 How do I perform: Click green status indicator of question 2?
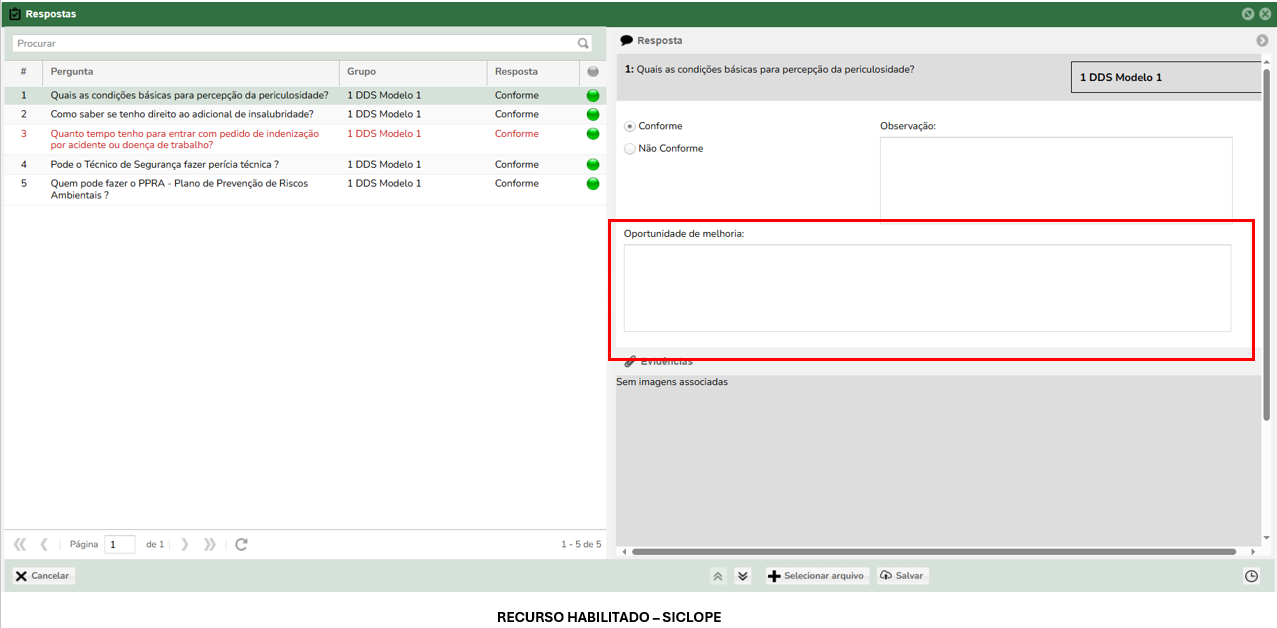click(593, 115)
